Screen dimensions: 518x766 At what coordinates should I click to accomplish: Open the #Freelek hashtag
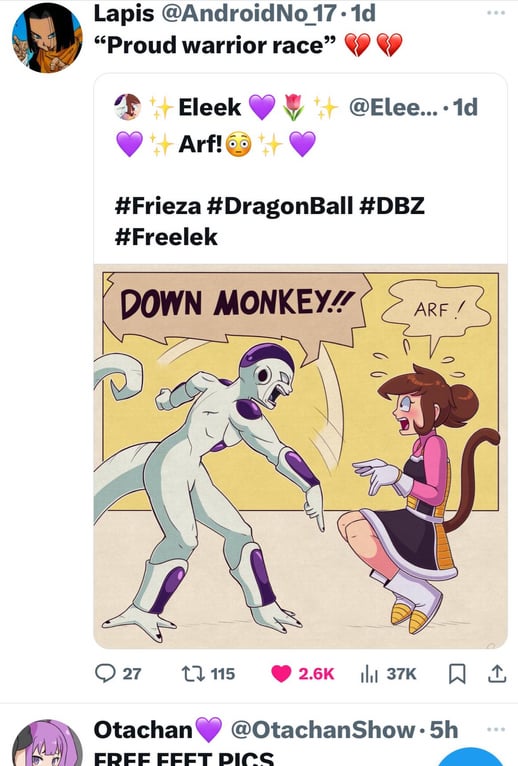pos(166,237)
